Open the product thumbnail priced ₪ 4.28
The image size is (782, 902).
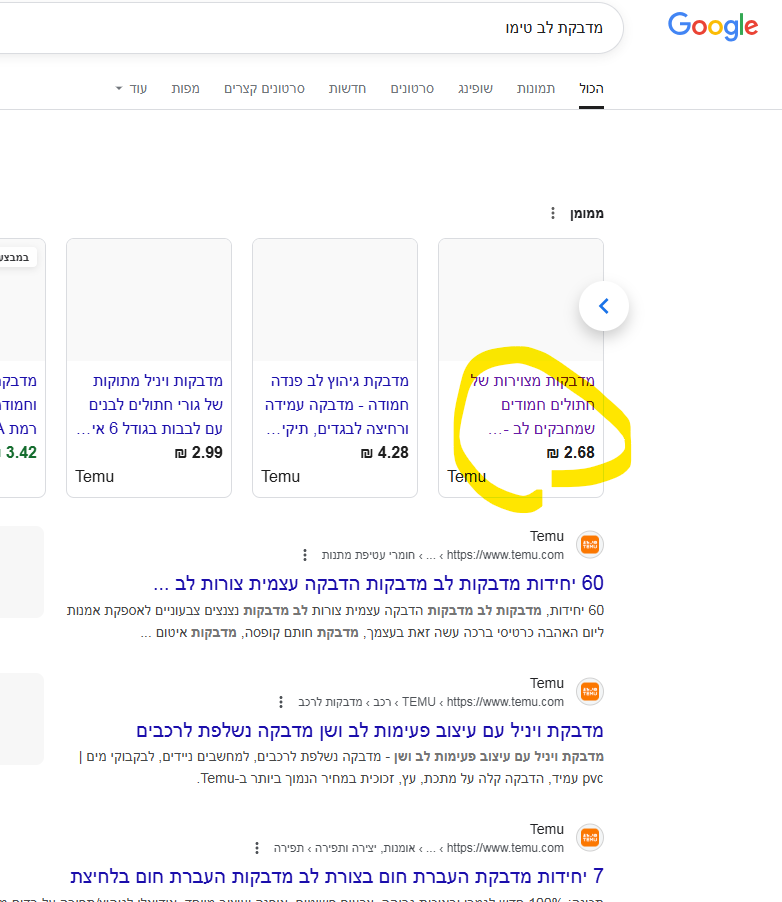[x=335, y=300]
